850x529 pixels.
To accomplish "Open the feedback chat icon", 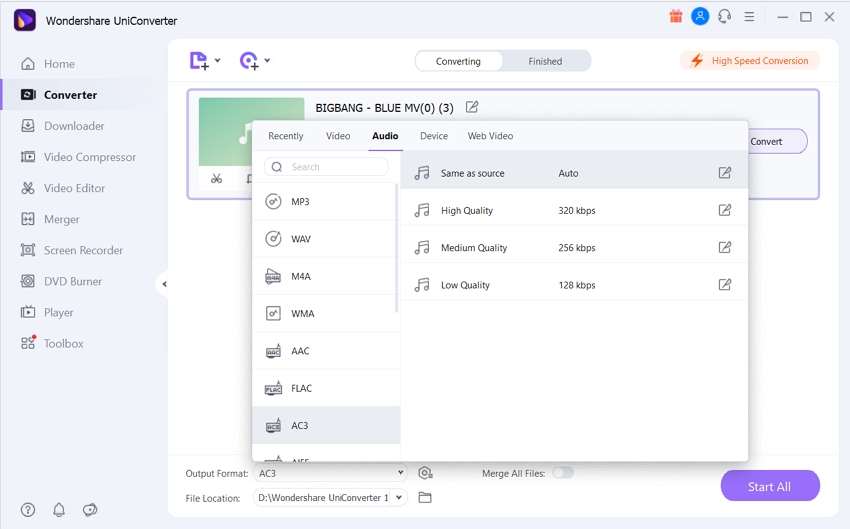I will pyautogui.click(x=90, y=509).
